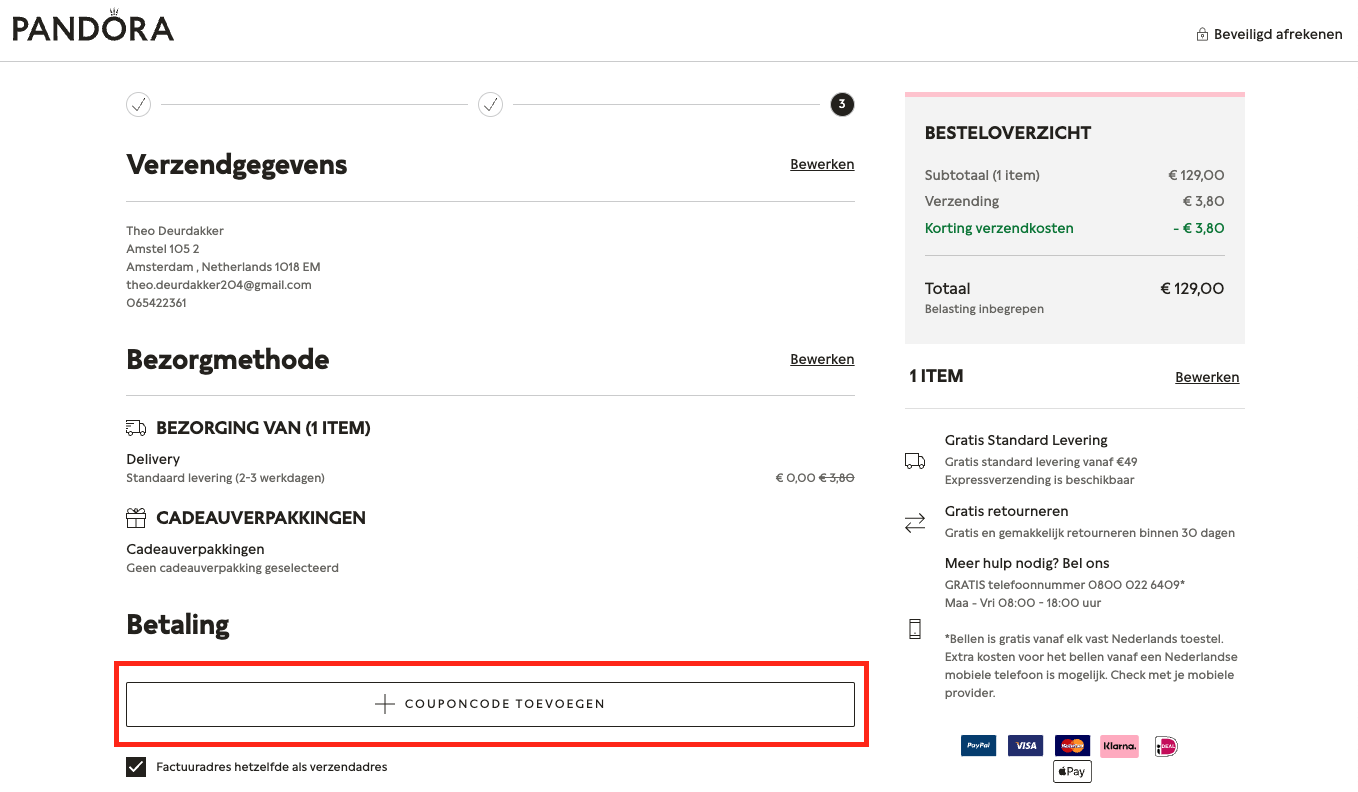Click the address line Amstel 105 2
The width and height of the screenshot is (1358, 792).
point(163,249)
